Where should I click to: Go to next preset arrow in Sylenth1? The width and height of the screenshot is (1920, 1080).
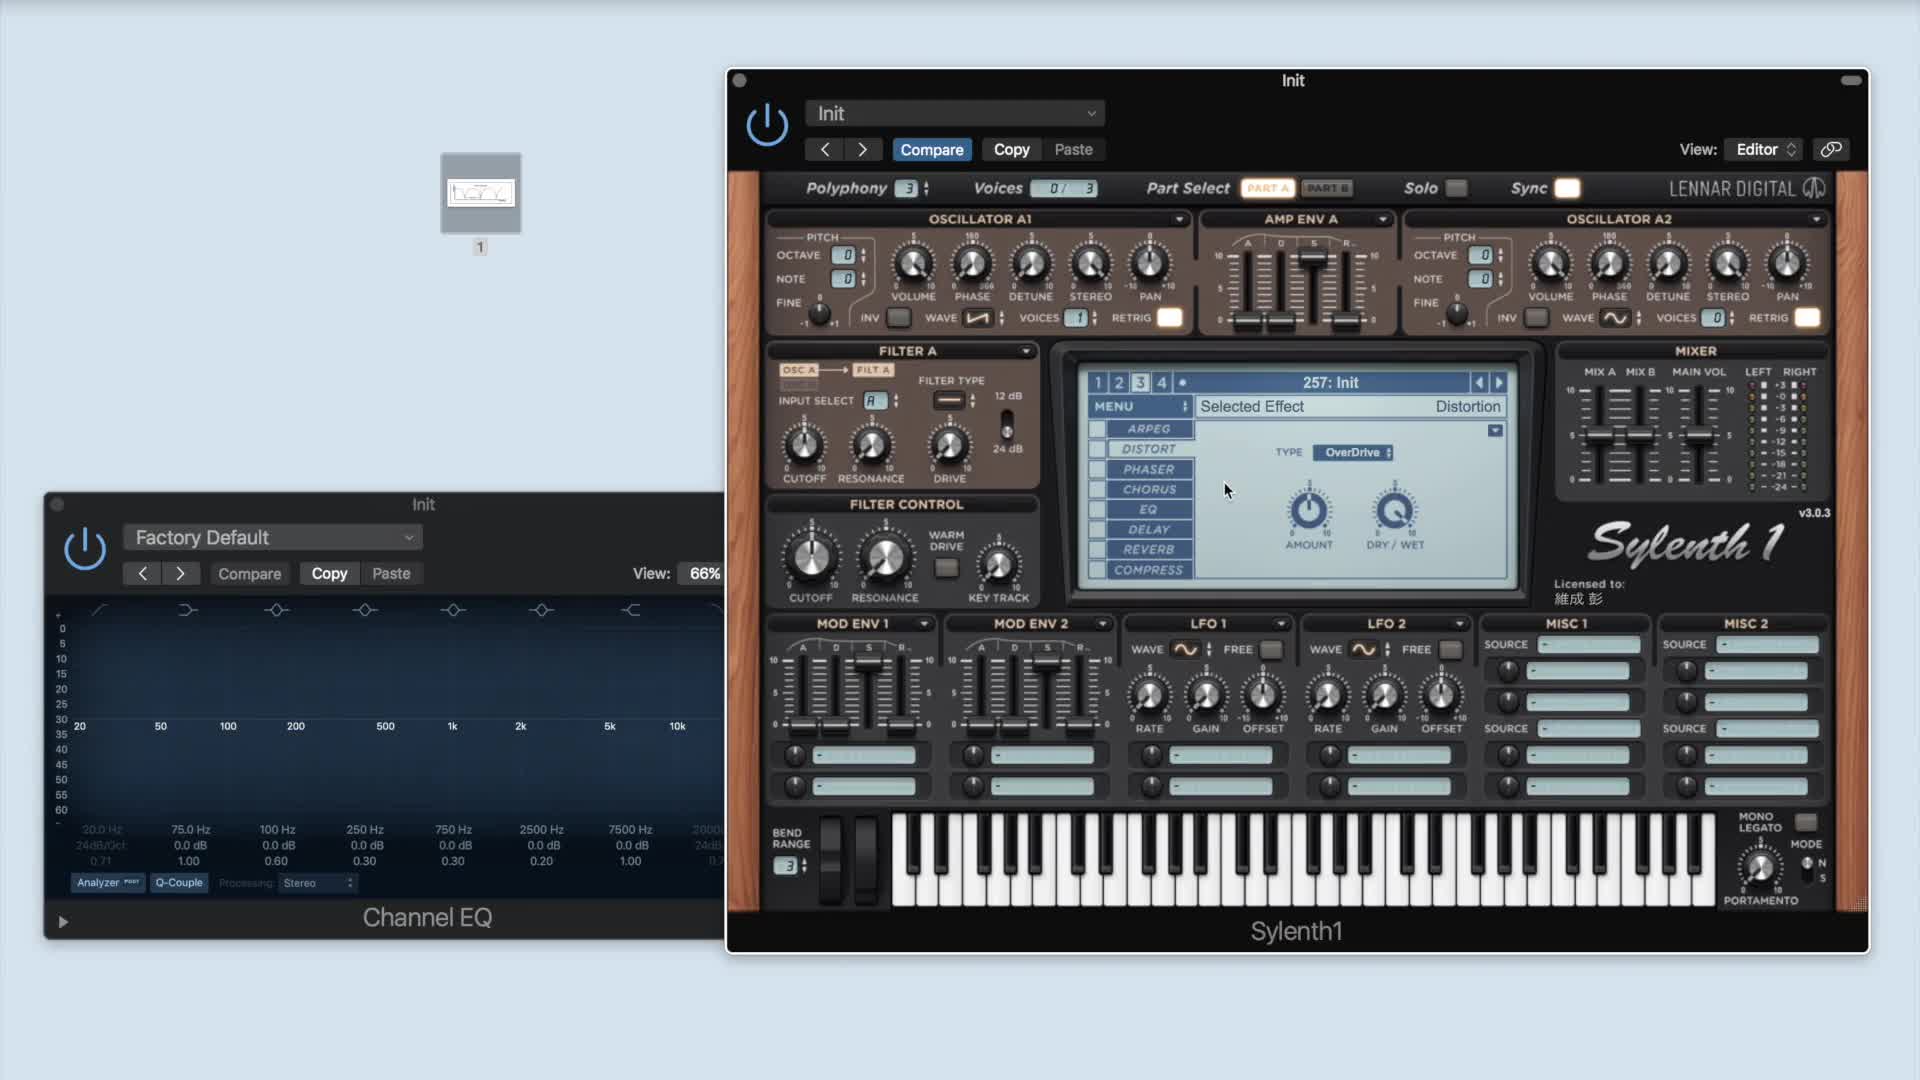pyautogui.click(x=862, y=149)
